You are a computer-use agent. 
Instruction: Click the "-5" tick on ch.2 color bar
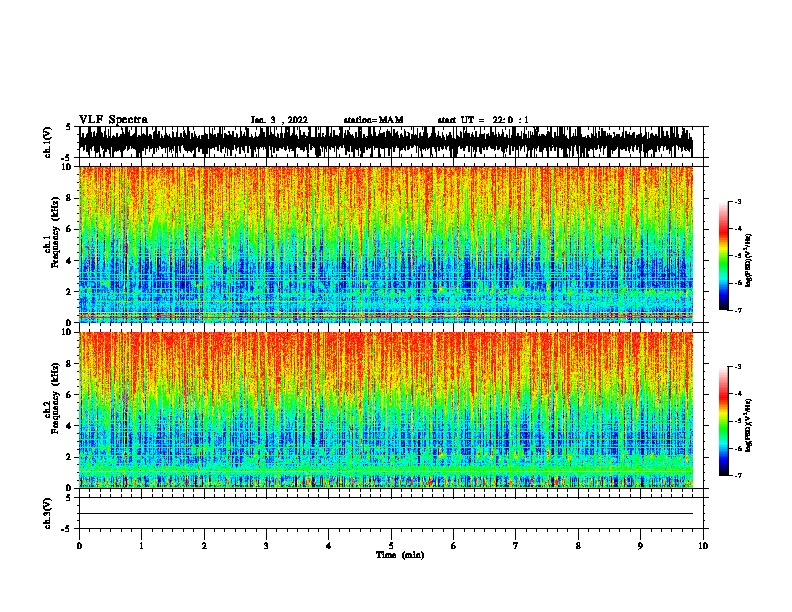(737, 421)
